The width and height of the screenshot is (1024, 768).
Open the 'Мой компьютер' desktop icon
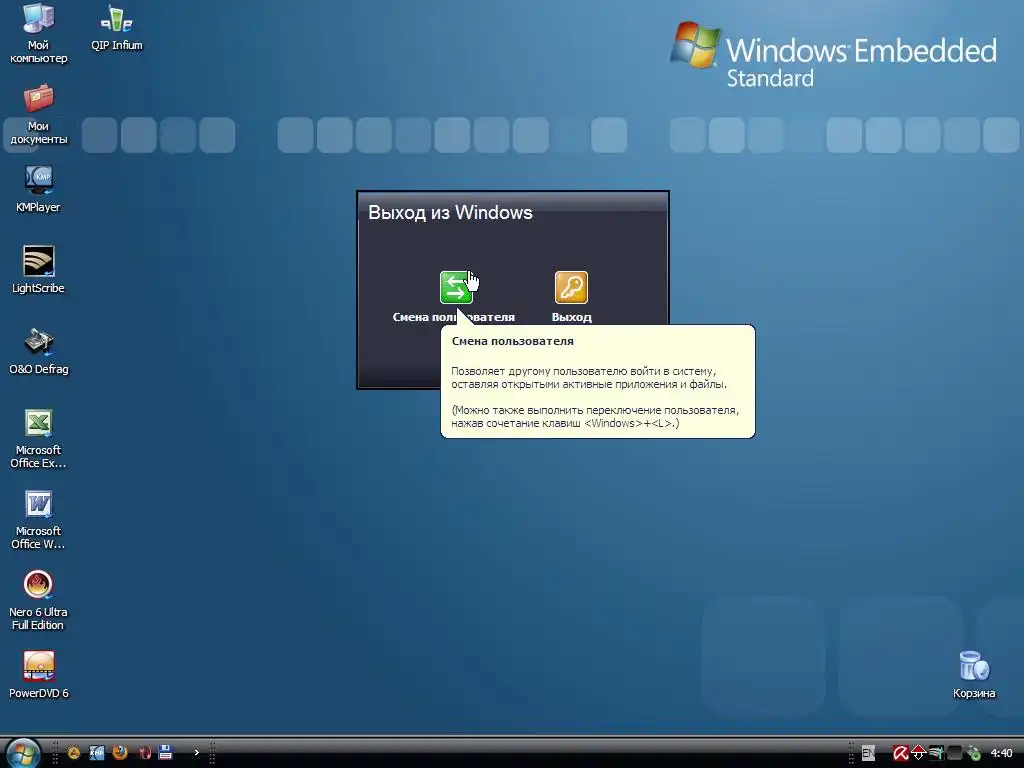tap(39, 33)
